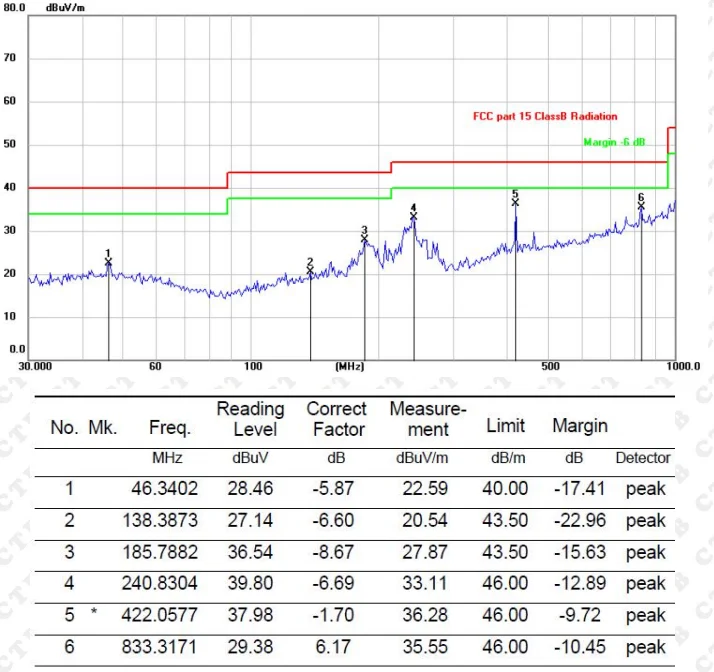Click margin value -22.96
The height and width of the screenshot is (672, 714).
click(x=580, y=520)
